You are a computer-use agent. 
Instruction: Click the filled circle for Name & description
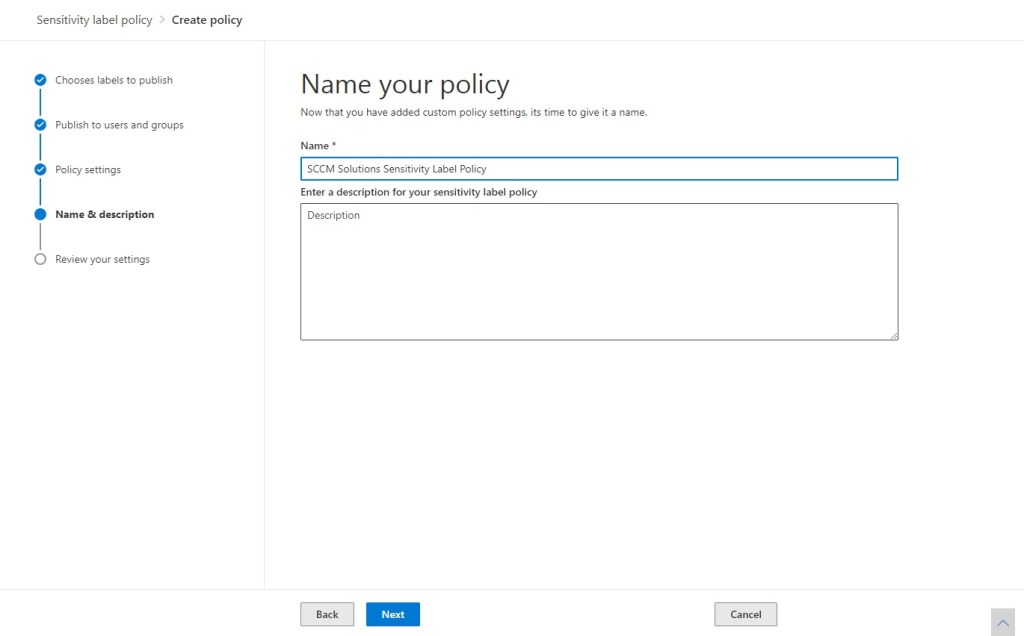(x=40, y=214)
